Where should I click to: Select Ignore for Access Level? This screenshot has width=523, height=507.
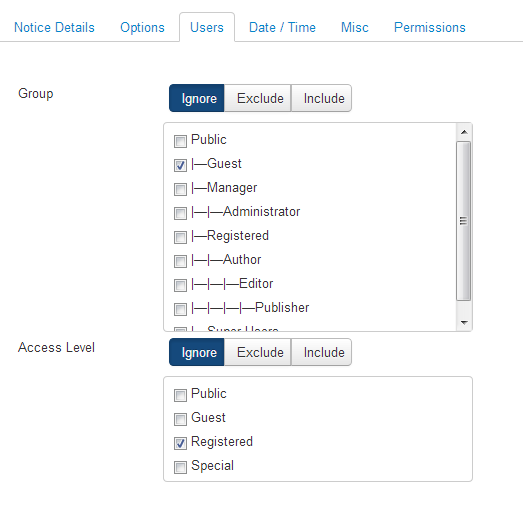pos(199,353)
